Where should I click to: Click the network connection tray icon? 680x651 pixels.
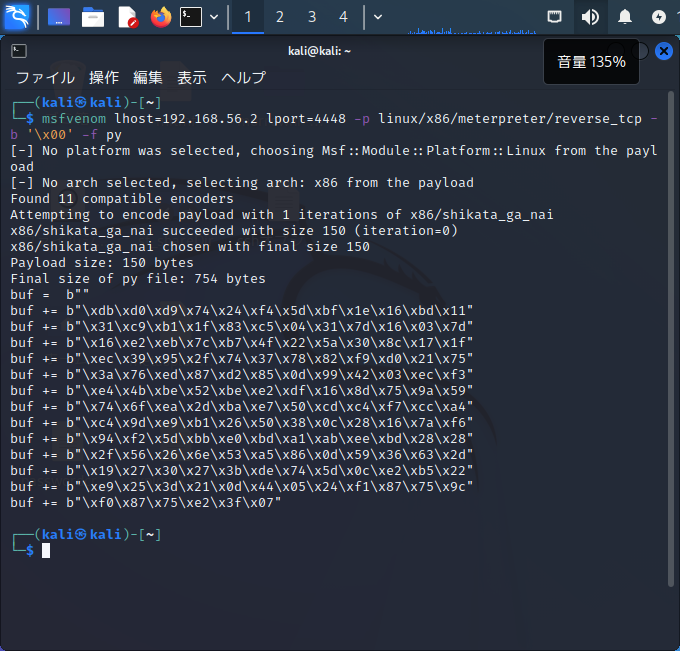click(554, 17)
